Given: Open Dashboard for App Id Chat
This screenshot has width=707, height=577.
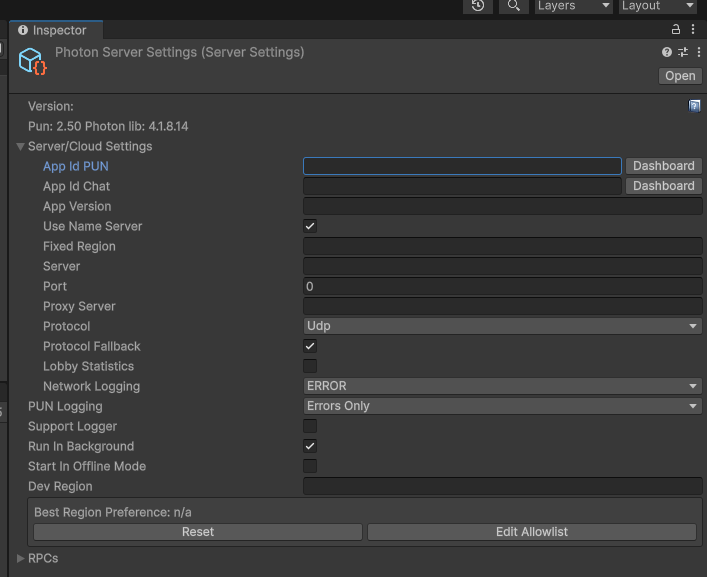Looking at the screenshot, I should (663, 186).
